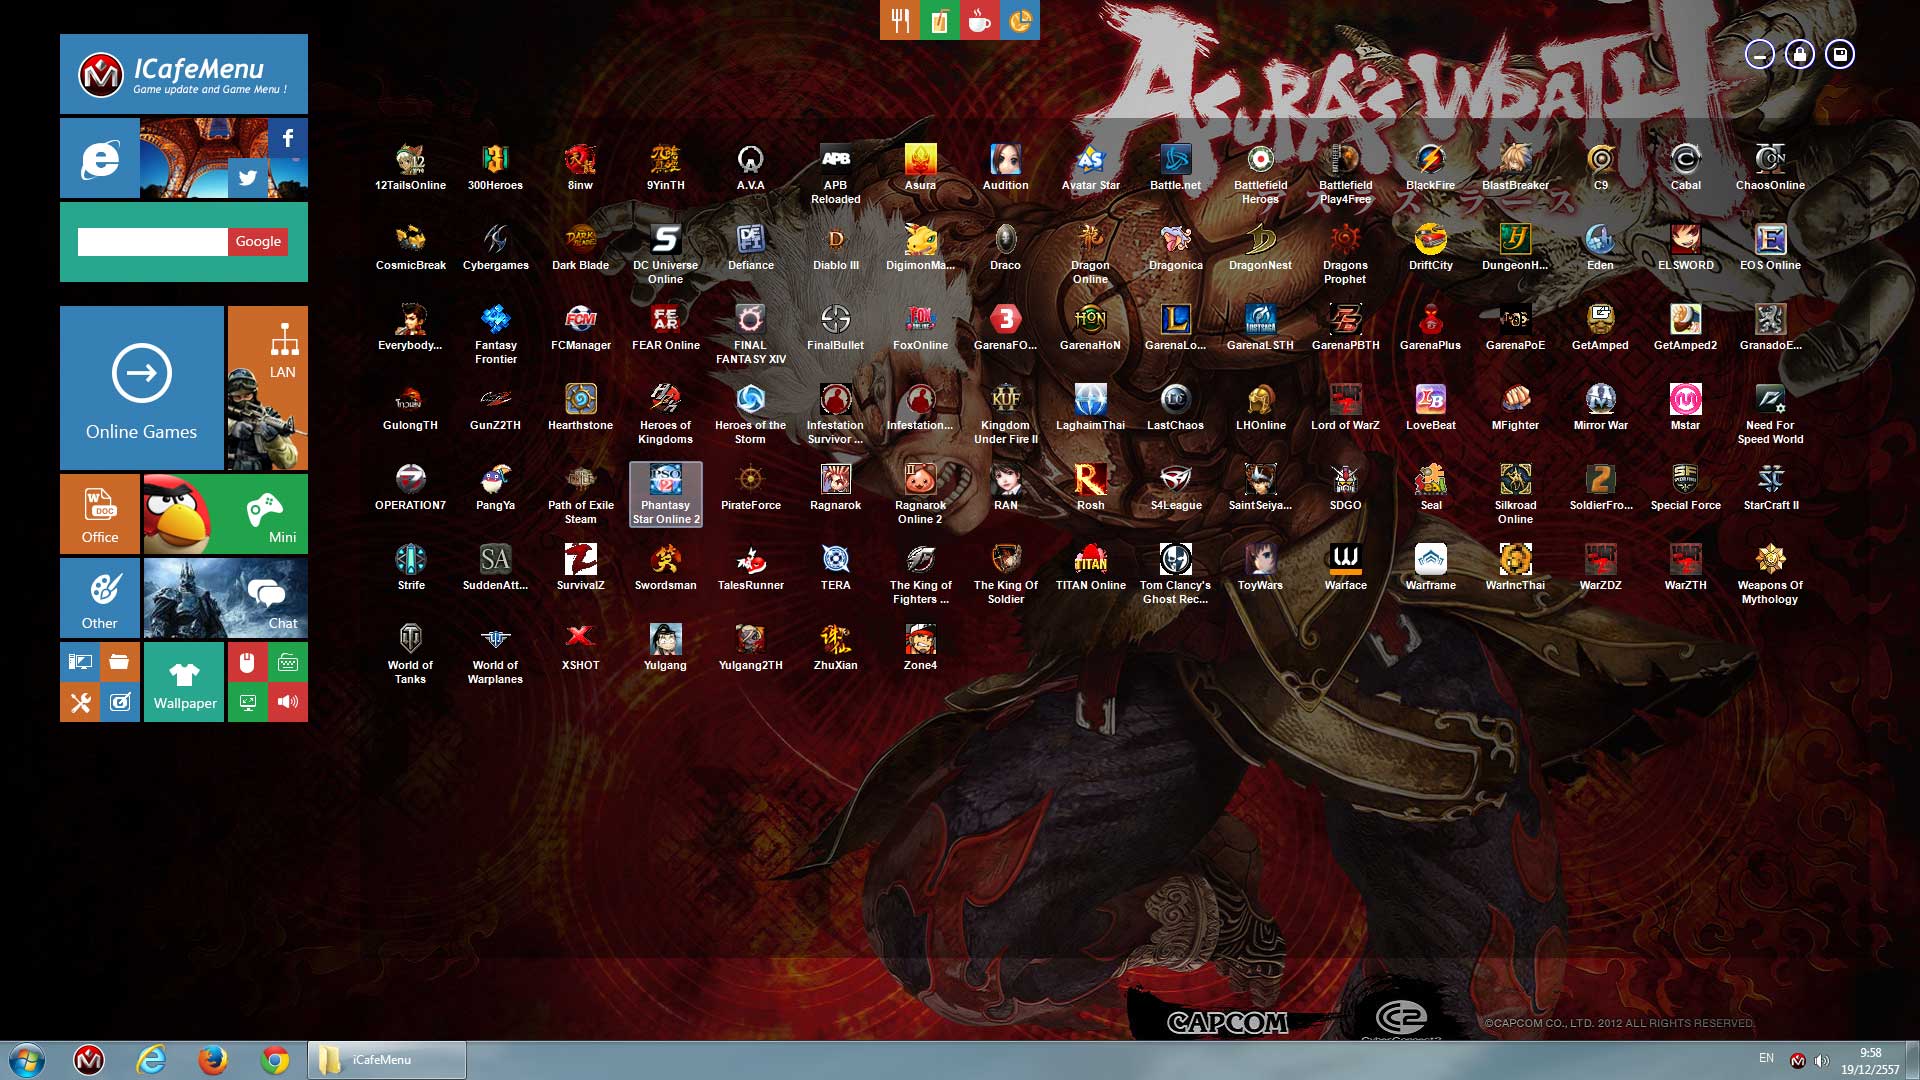Image resolution: width=1920 pixels, height=1080 pixels.
Task: Launch Battle.net from the game grid
Action: point(1175,167)
